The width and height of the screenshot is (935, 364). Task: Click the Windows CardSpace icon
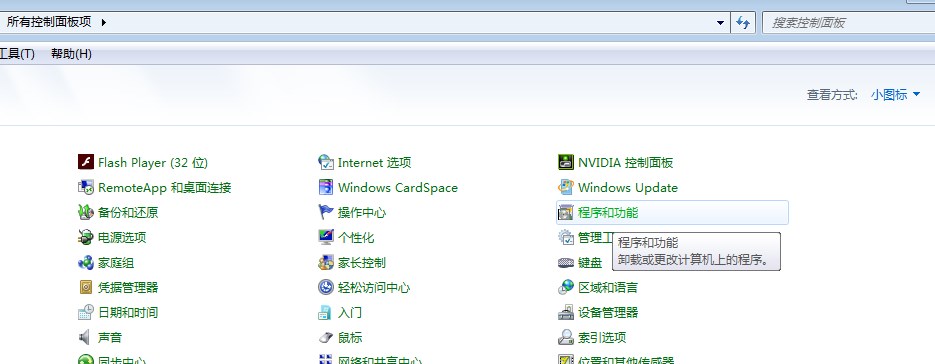326,187
